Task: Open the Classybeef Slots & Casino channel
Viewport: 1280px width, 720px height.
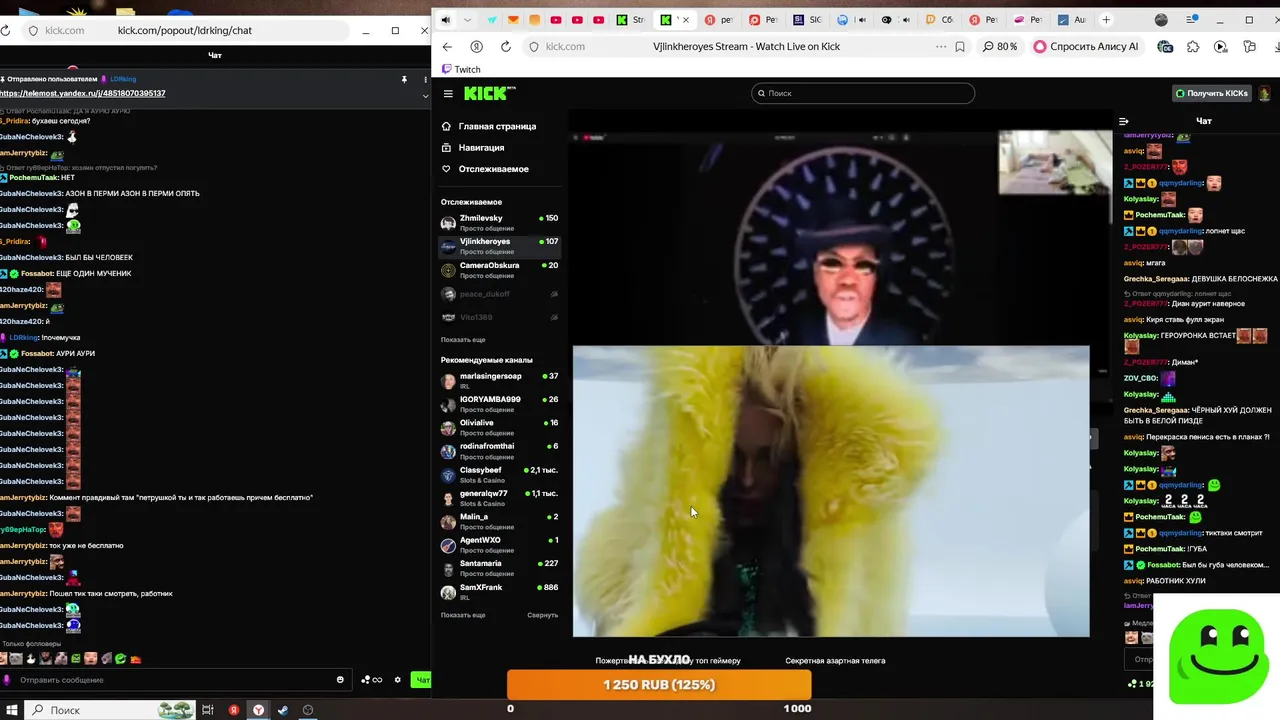Action: [x=500, y=475]
